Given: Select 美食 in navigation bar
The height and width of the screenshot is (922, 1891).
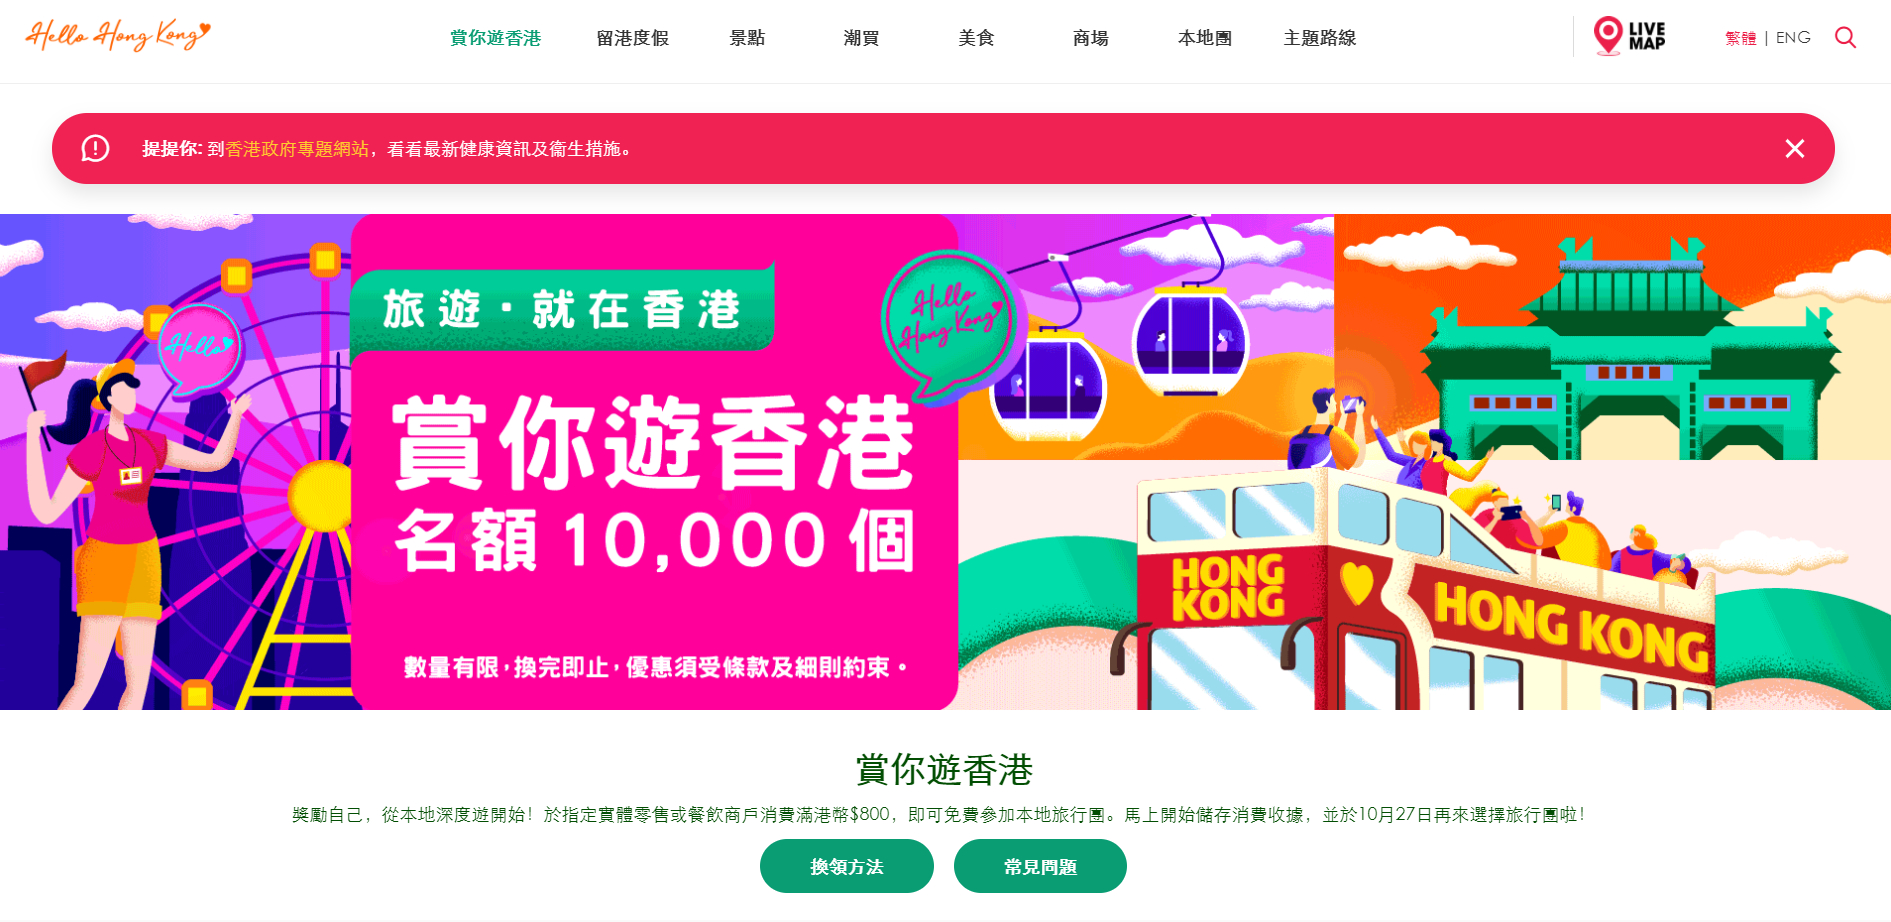Looking at the screenshot, I should pyautogui.click(x=976, y=38).
